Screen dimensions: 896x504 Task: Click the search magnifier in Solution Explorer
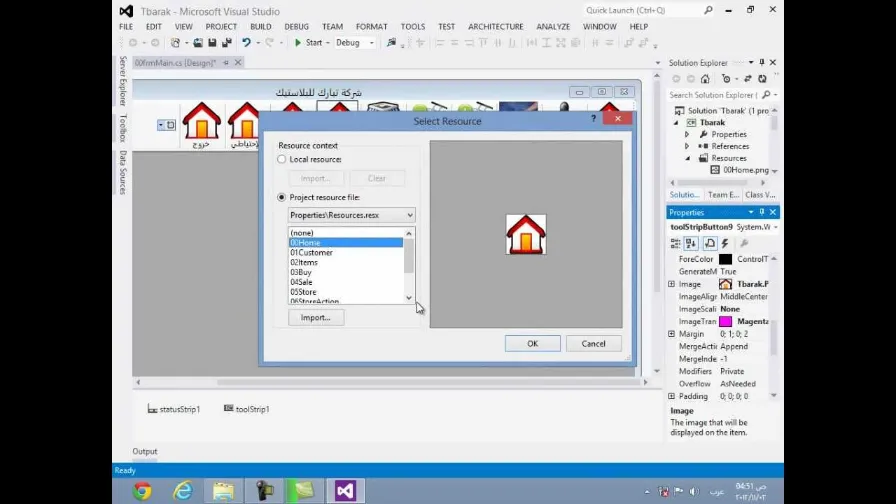point(766,95)
